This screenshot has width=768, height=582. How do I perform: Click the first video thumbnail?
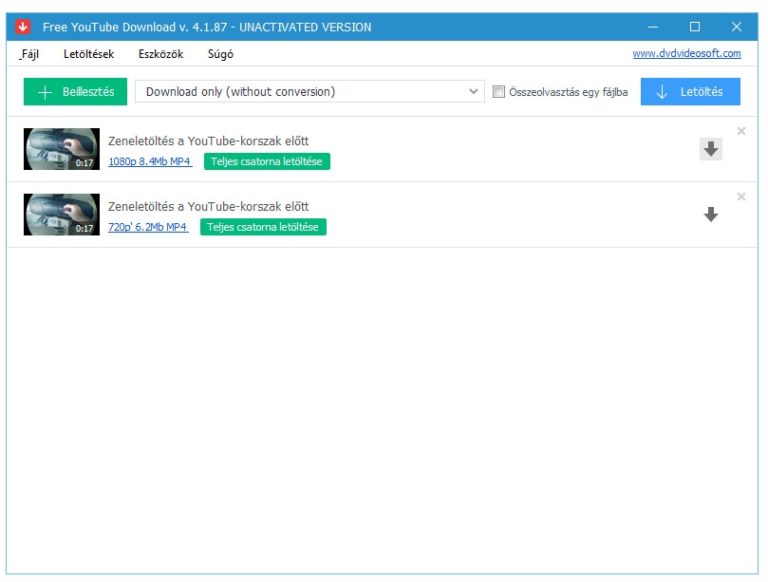pos(61,149)
